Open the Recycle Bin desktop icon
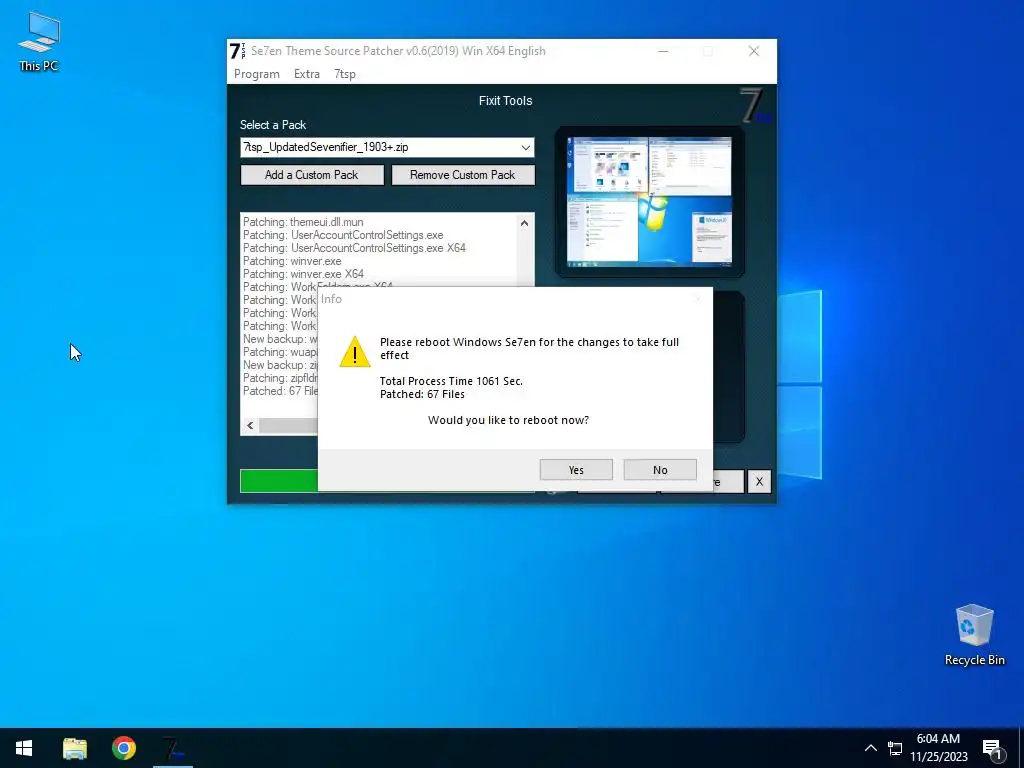 974,634
